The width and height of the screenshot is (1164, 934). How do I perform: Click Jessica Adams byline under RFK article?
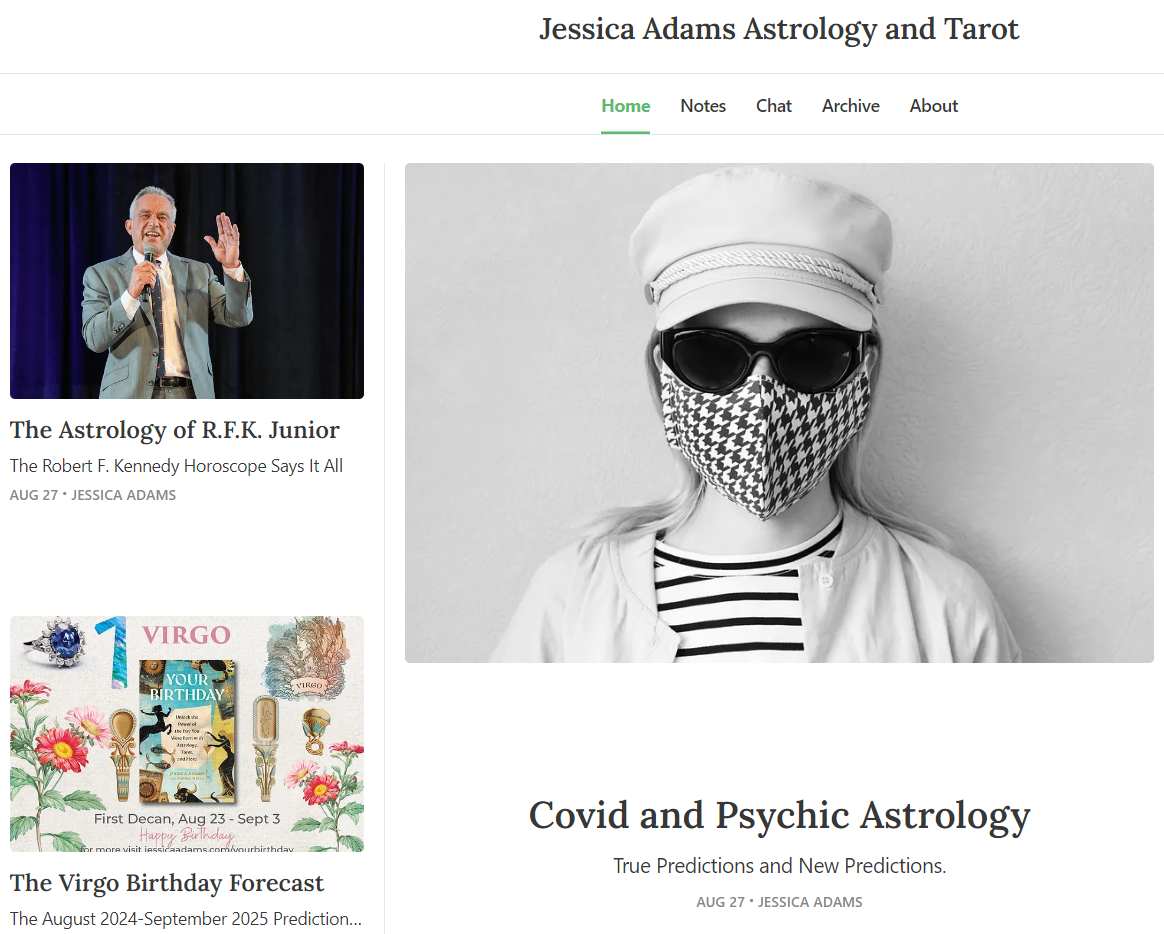pyautogui.click(x=123, y=495)
